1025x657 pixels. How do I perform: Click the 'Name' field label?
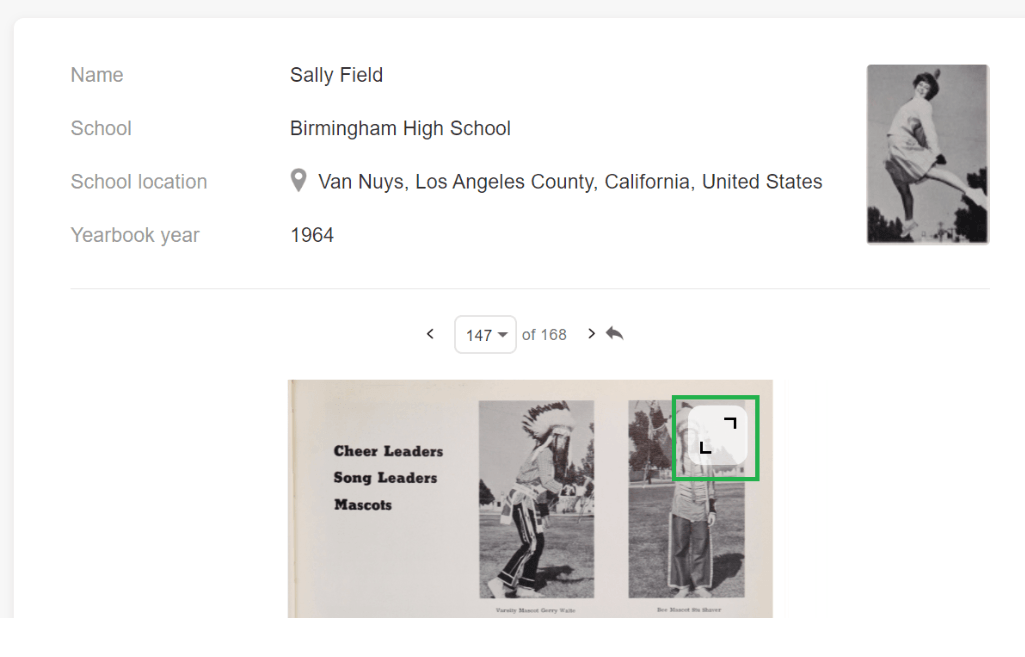pyautogui.click(x=97, y=75)
